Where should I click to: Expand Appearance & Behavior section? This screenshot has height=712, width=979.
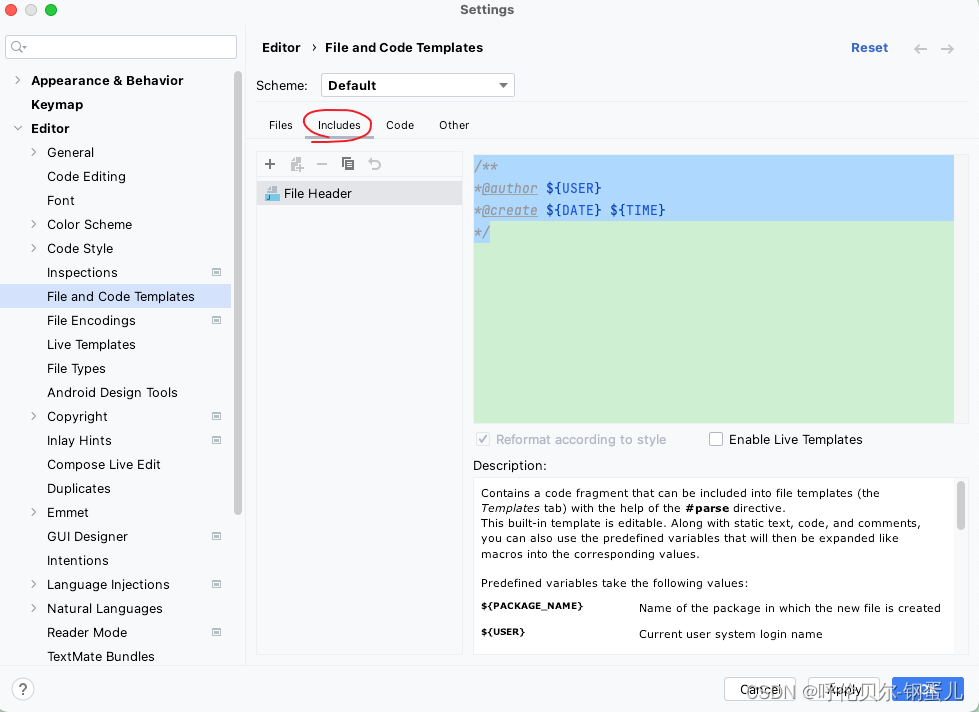coord(17,81)
